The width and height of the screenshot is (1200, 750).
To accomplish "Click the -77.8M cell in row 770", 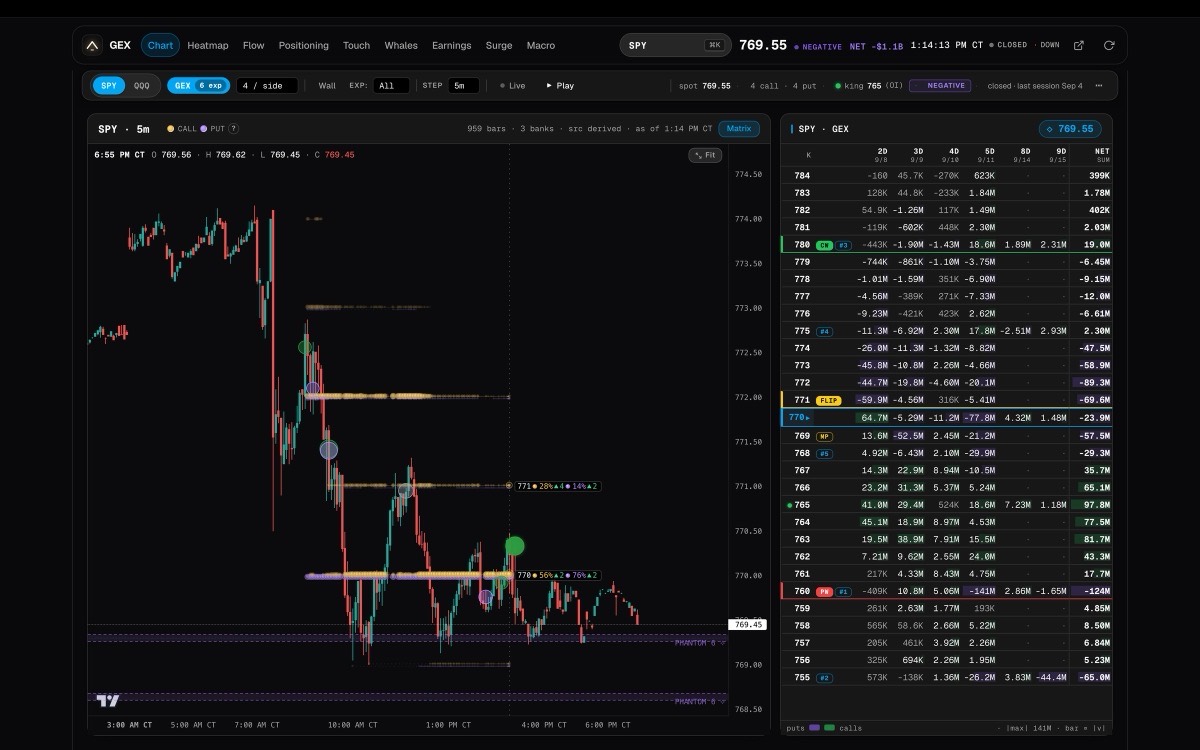I will [x=979, y=418].
